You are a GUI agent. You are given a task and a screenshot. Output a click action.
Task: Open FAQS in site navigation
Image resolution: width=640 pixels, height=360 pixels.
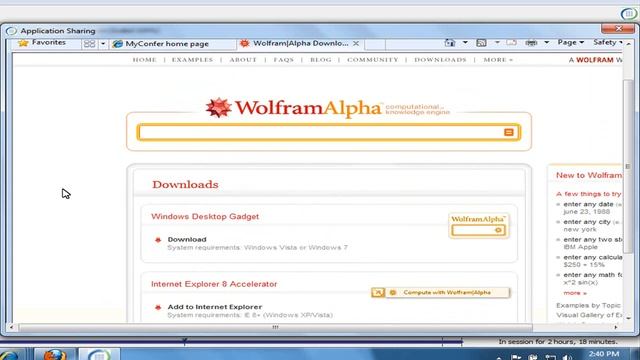click(x=284, y=60)
